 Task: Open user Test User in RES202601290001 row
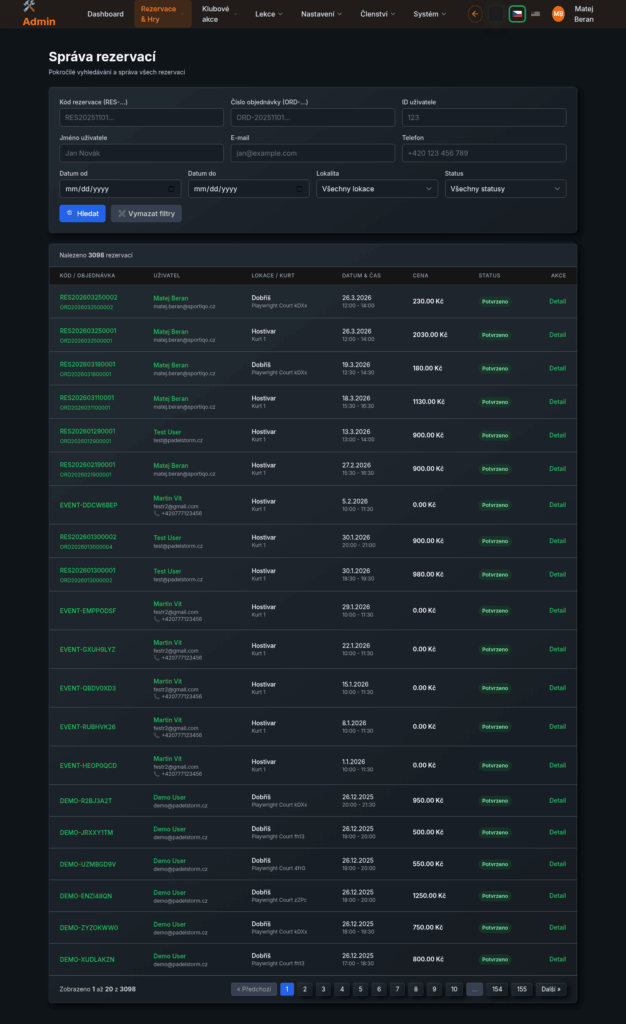(167, 432)
